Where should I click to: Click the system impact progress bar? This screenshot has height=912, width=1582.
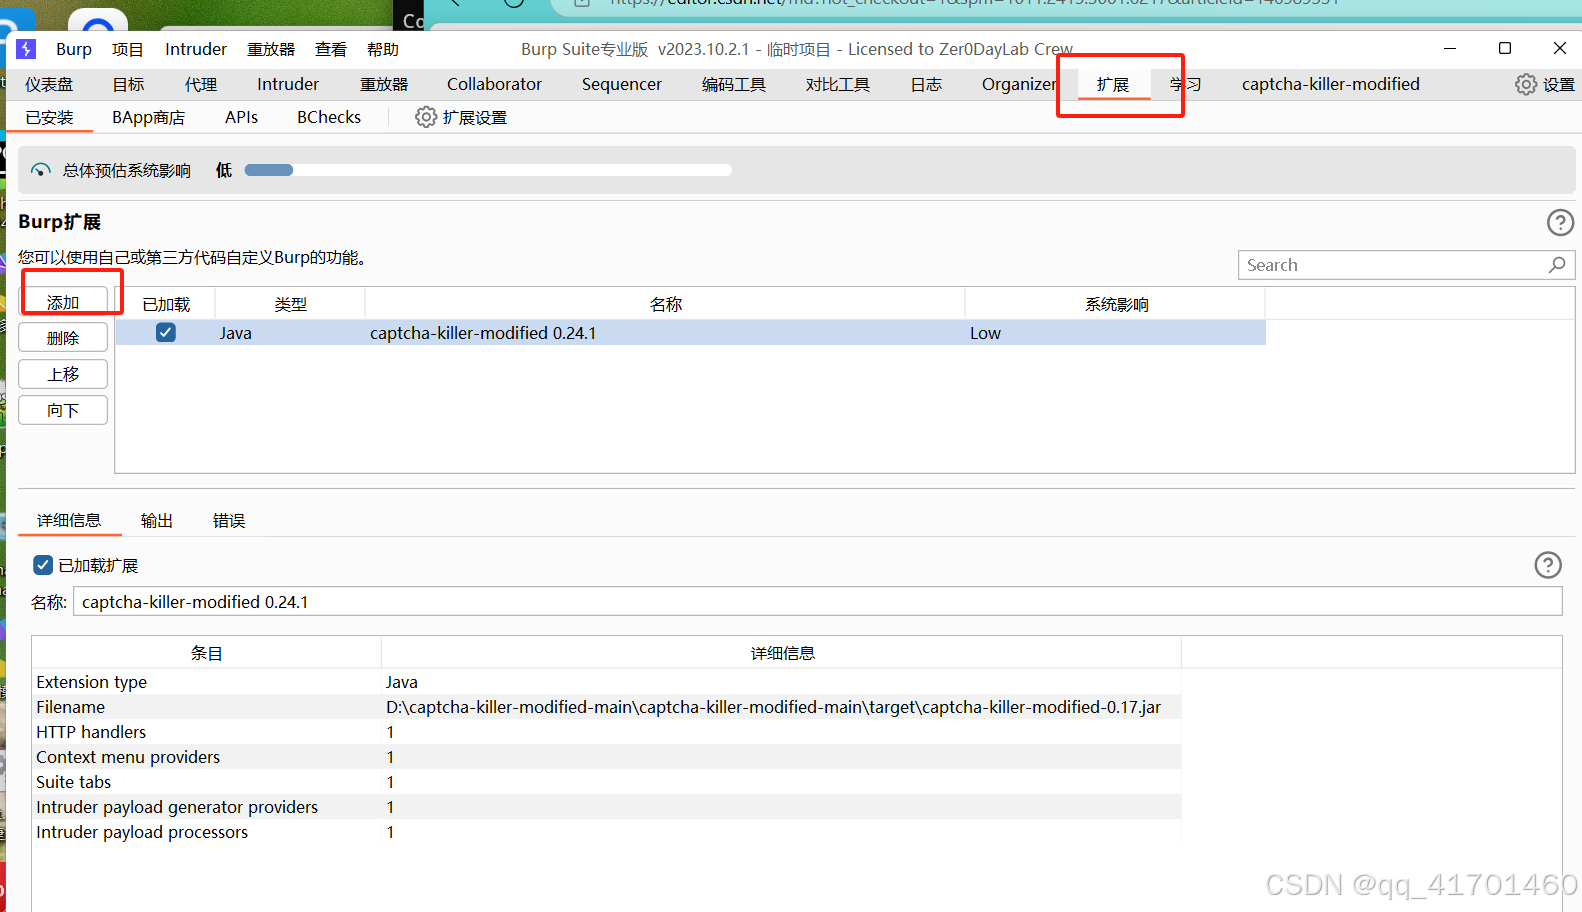(488, 170)
